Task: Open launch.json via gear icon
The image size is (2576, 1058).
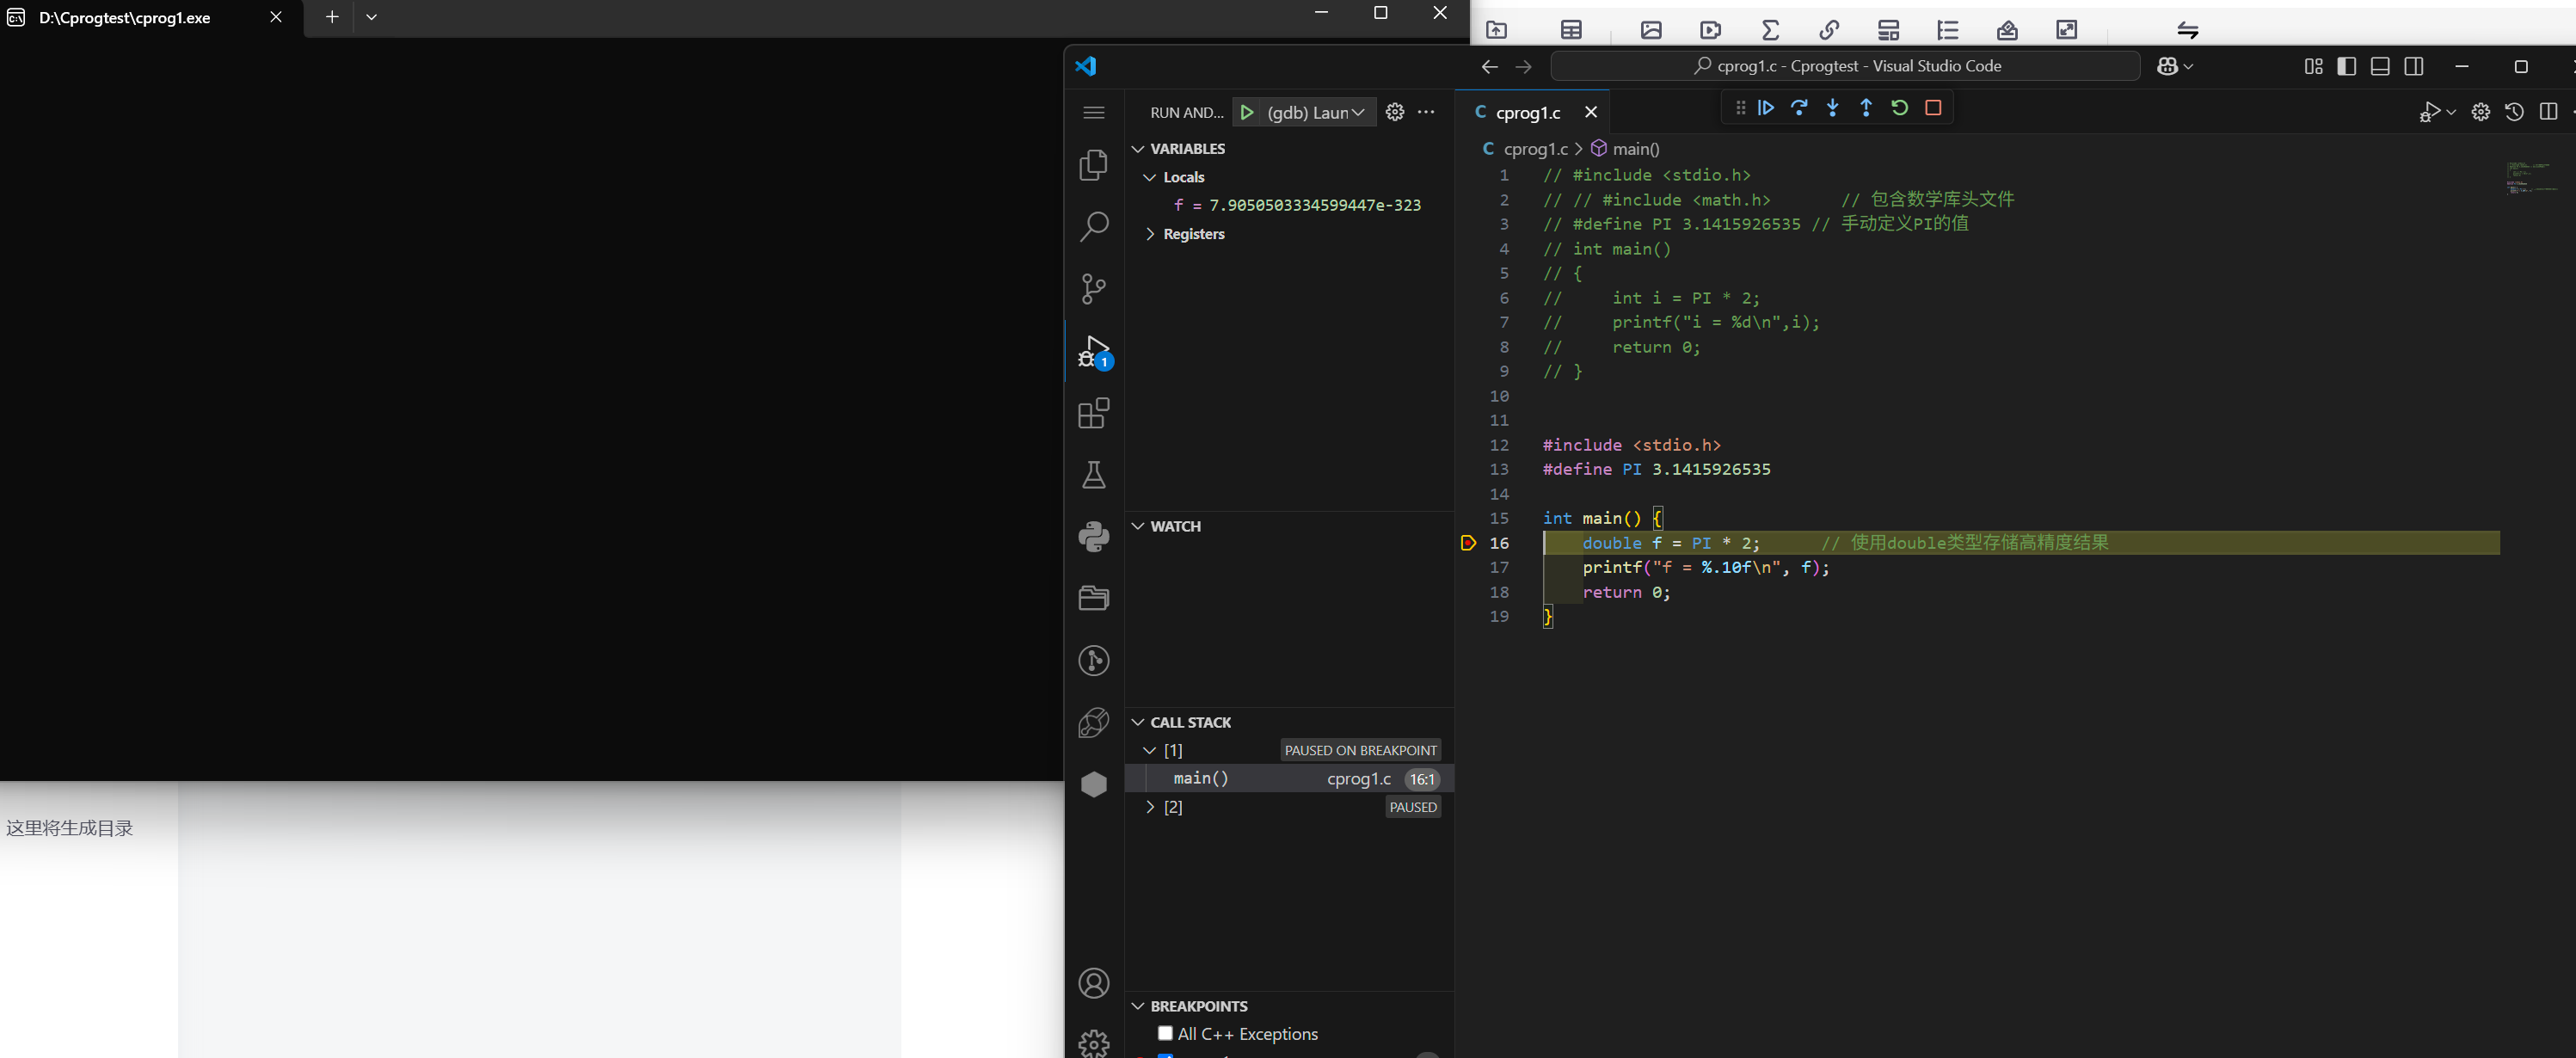Action: 1395,112
